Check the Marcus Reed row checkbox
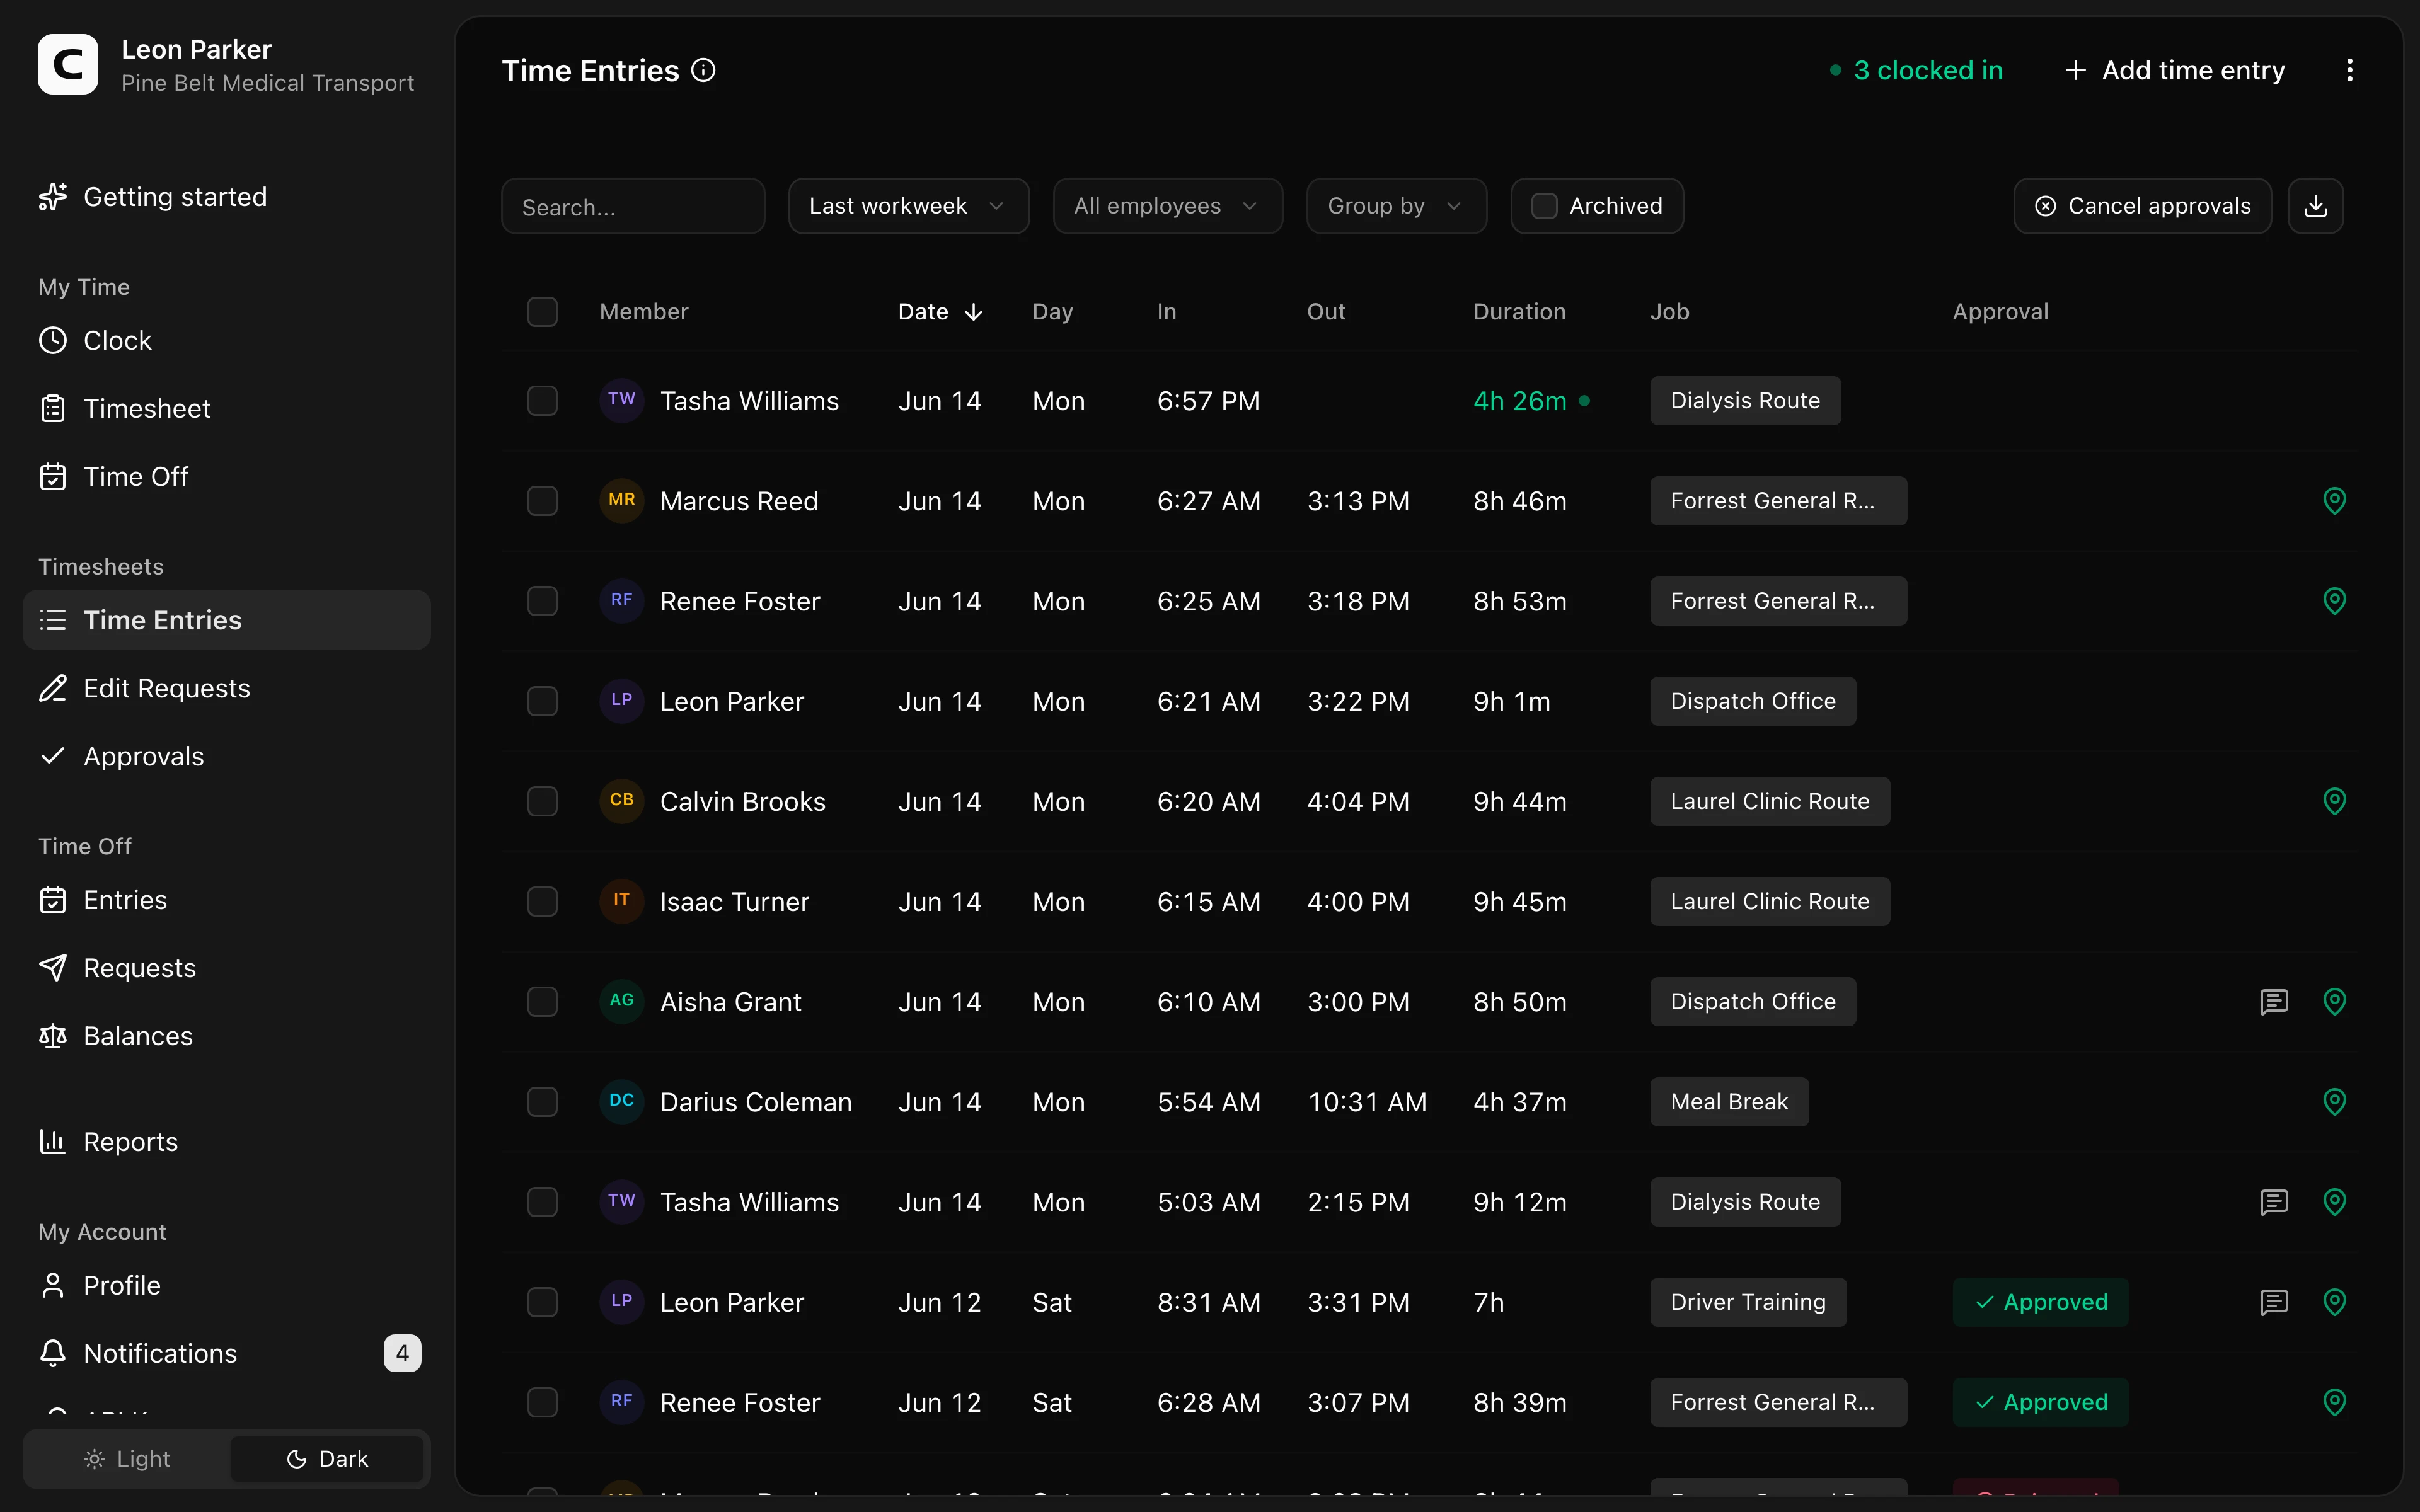The height and width of the screenshot is (1512, 2420). click(x=542, y=501)
